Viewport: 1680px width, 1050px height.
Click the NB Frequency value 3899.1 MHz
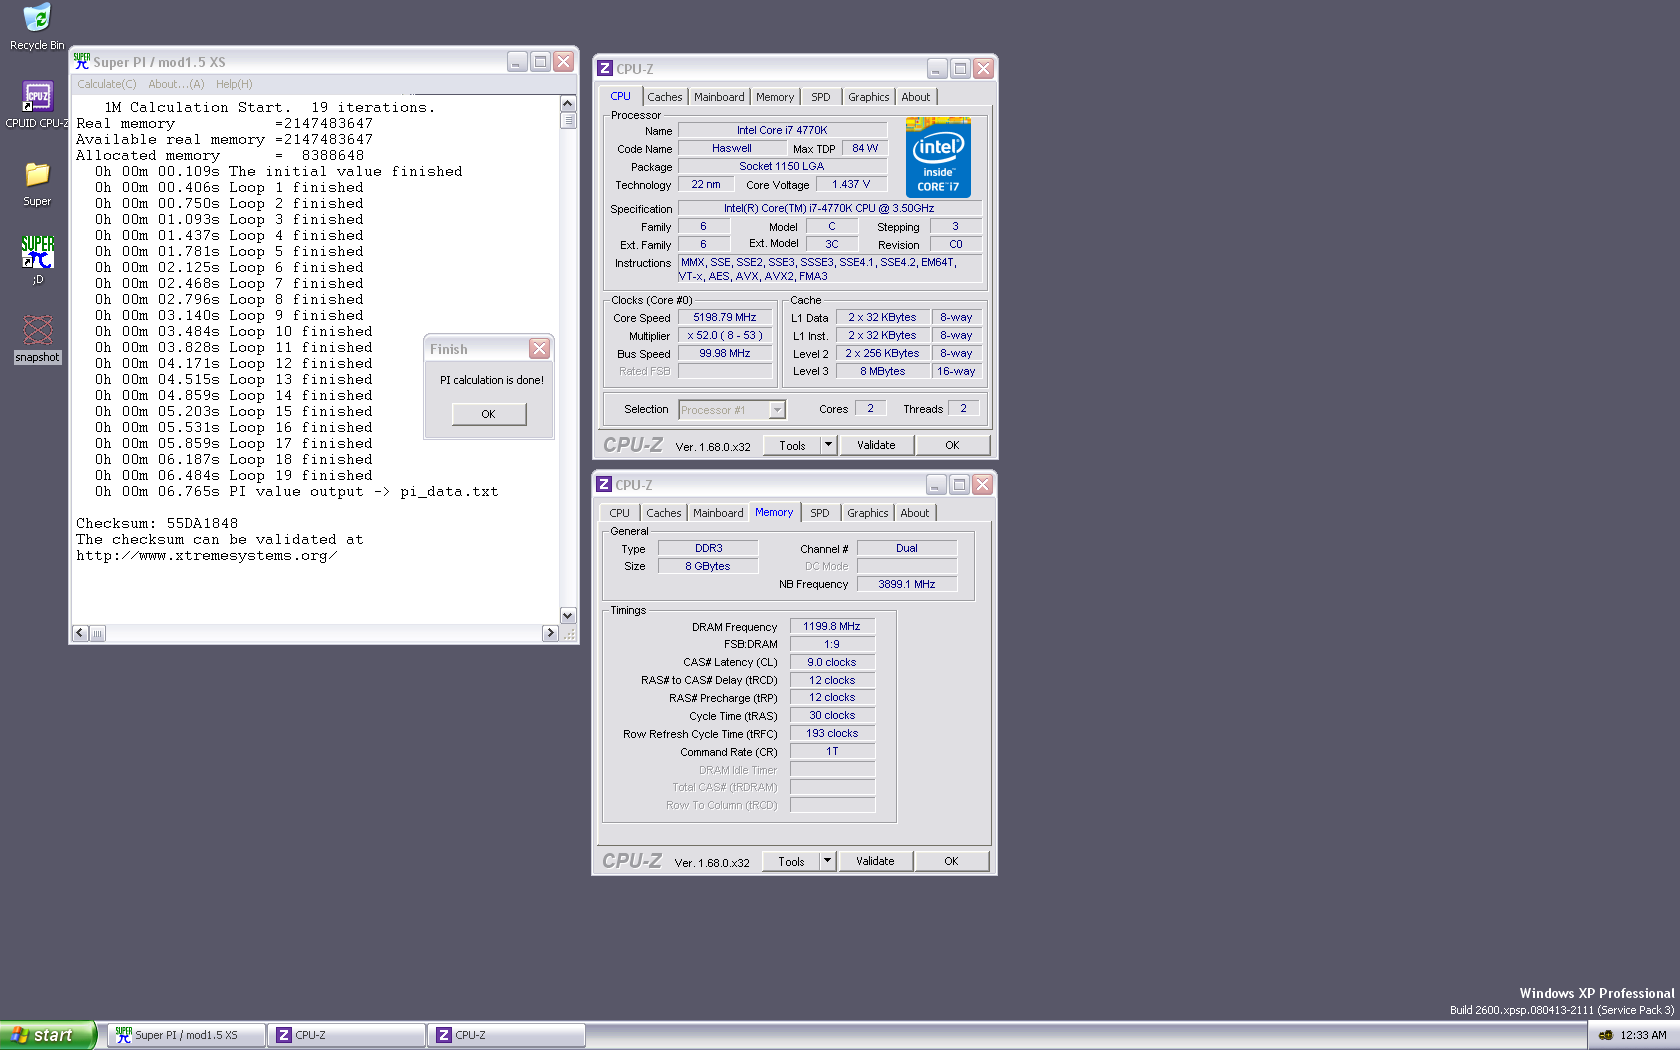[907, 584]
